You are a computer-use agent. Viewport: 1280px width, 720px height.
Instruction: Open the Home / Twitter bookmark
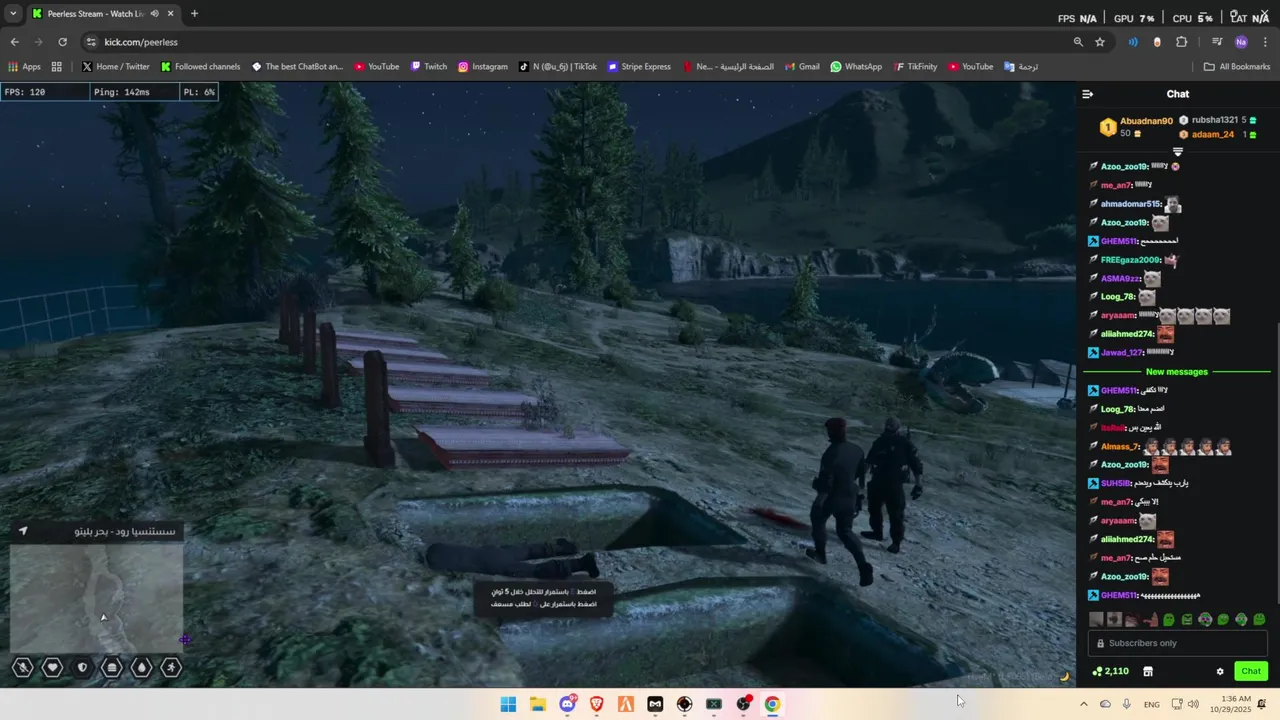(115, 67)
